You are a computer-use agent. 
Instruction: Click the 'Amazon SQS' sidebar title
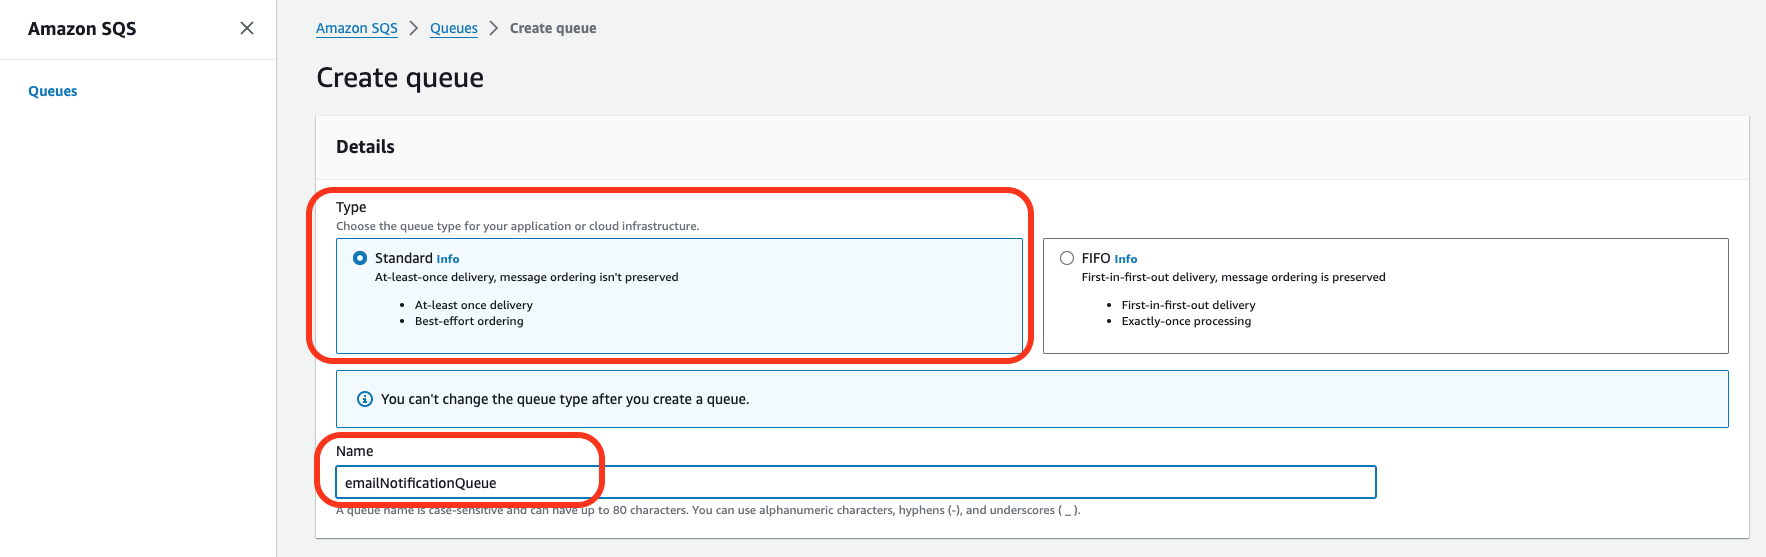[x=82, y=29]
